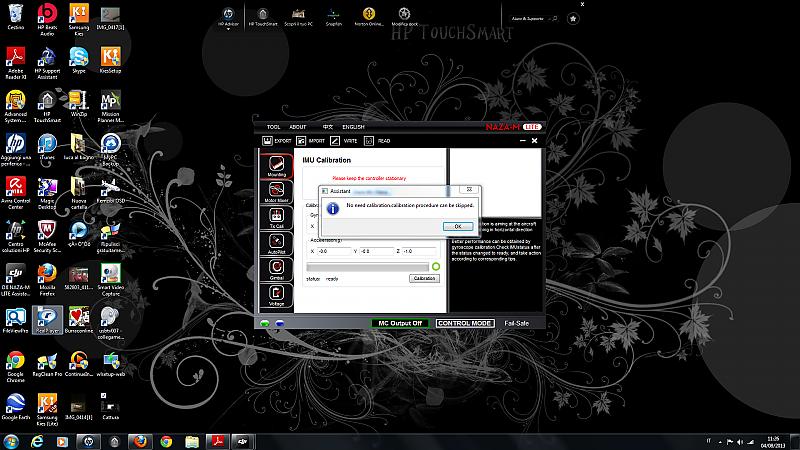
Task: Click the ready status text
Action: click(x=332, y=279)
